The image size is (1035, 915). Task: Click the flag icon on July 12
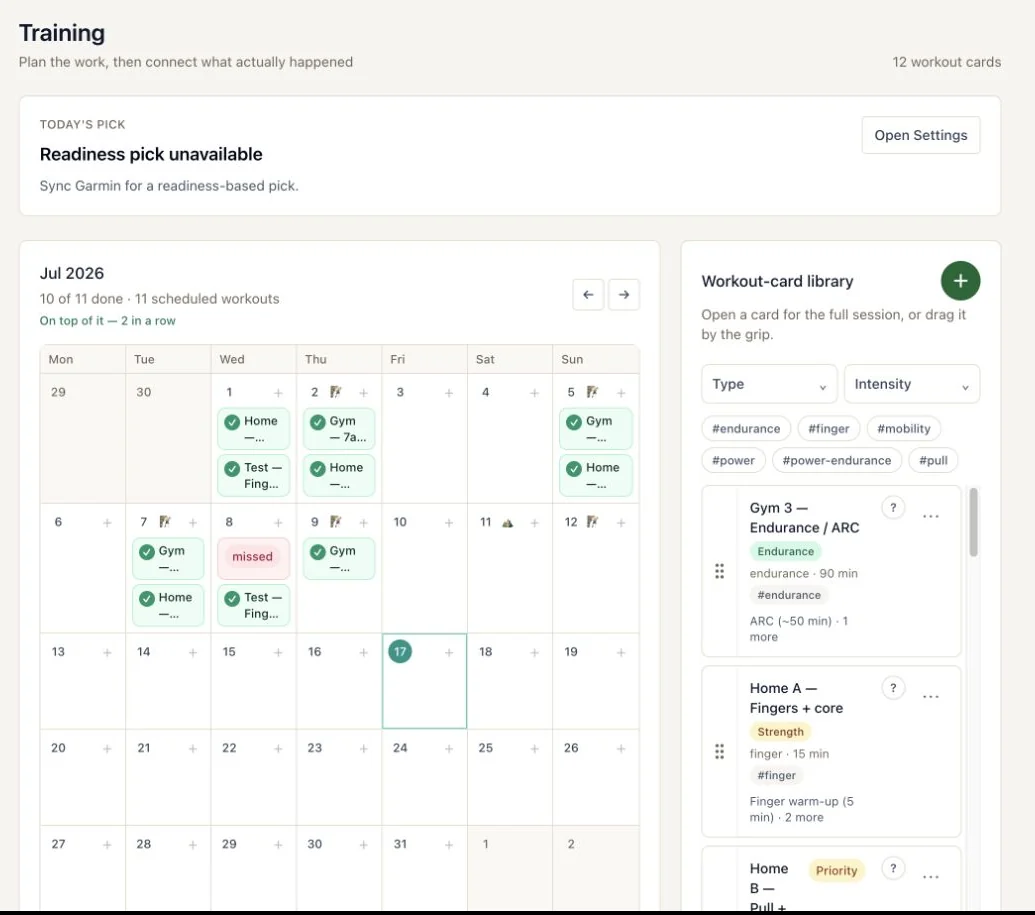[x=592, y=522]
